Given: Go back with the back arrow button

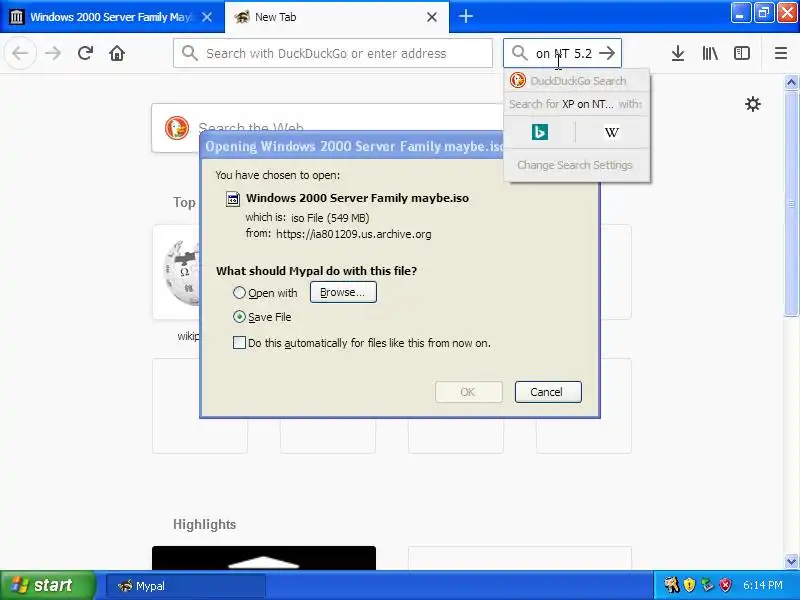Looking at the screenshot, I should [20, 53].
